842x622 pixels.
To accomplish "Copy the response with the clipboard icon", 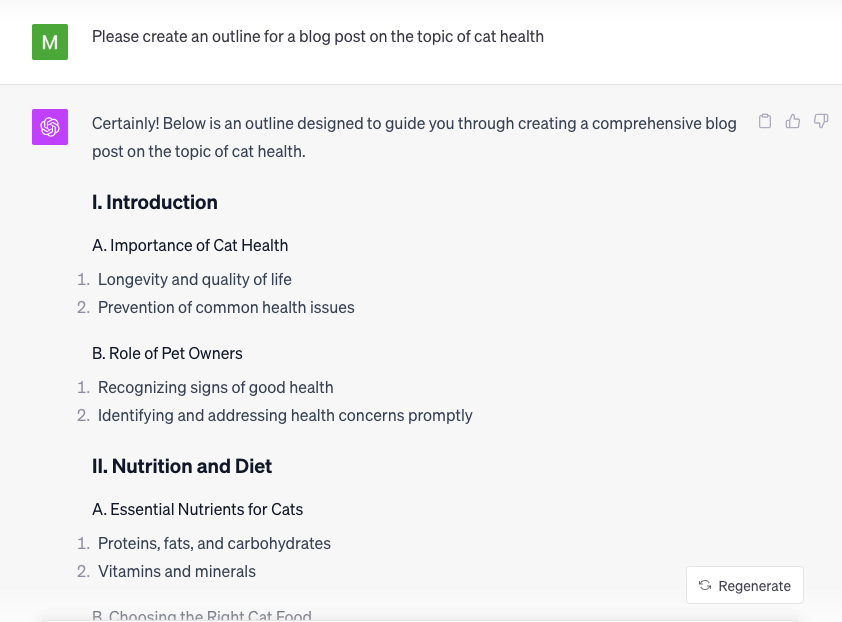I will tap(765, 121).
